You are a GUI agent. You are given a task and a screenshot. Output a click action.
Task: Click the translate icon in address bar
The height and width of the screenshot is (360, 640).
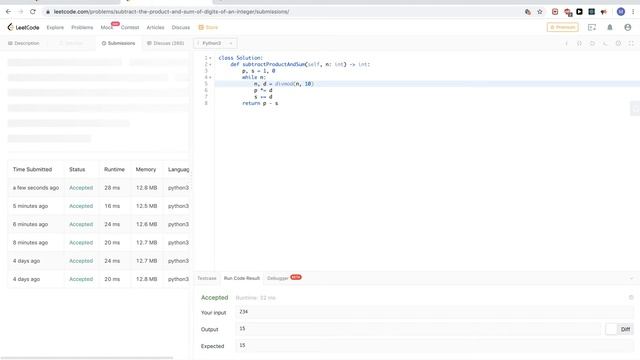(x=528, y=12)
